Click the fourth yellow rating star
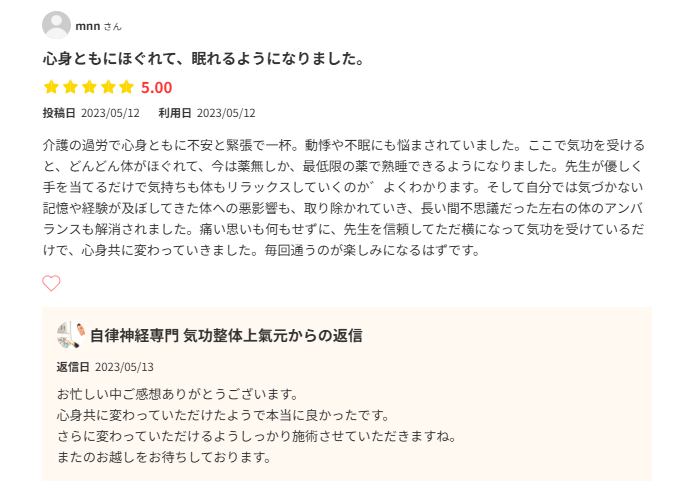This screenshot has height=490, width=691. tap(107, 87)
